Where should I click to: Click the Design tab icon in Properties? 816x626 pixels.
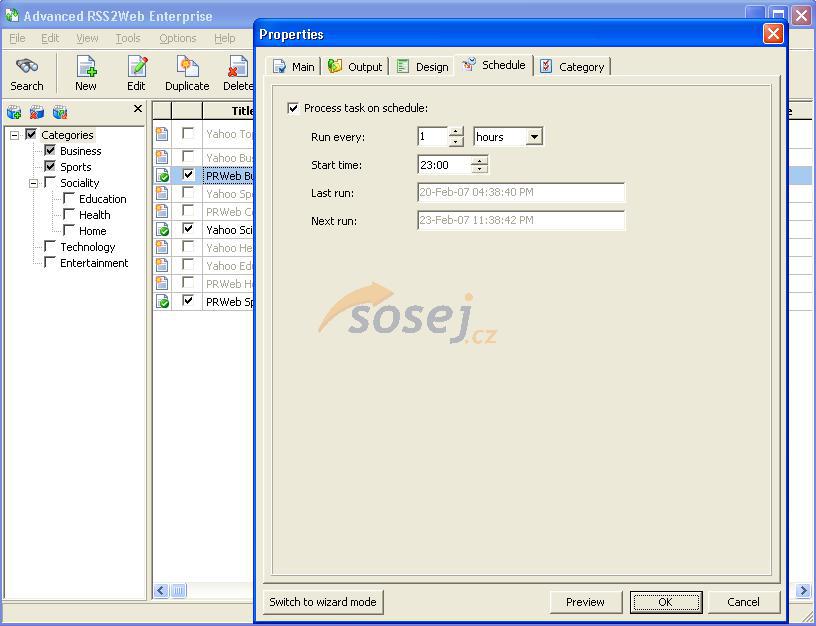(x=403, y=66)
